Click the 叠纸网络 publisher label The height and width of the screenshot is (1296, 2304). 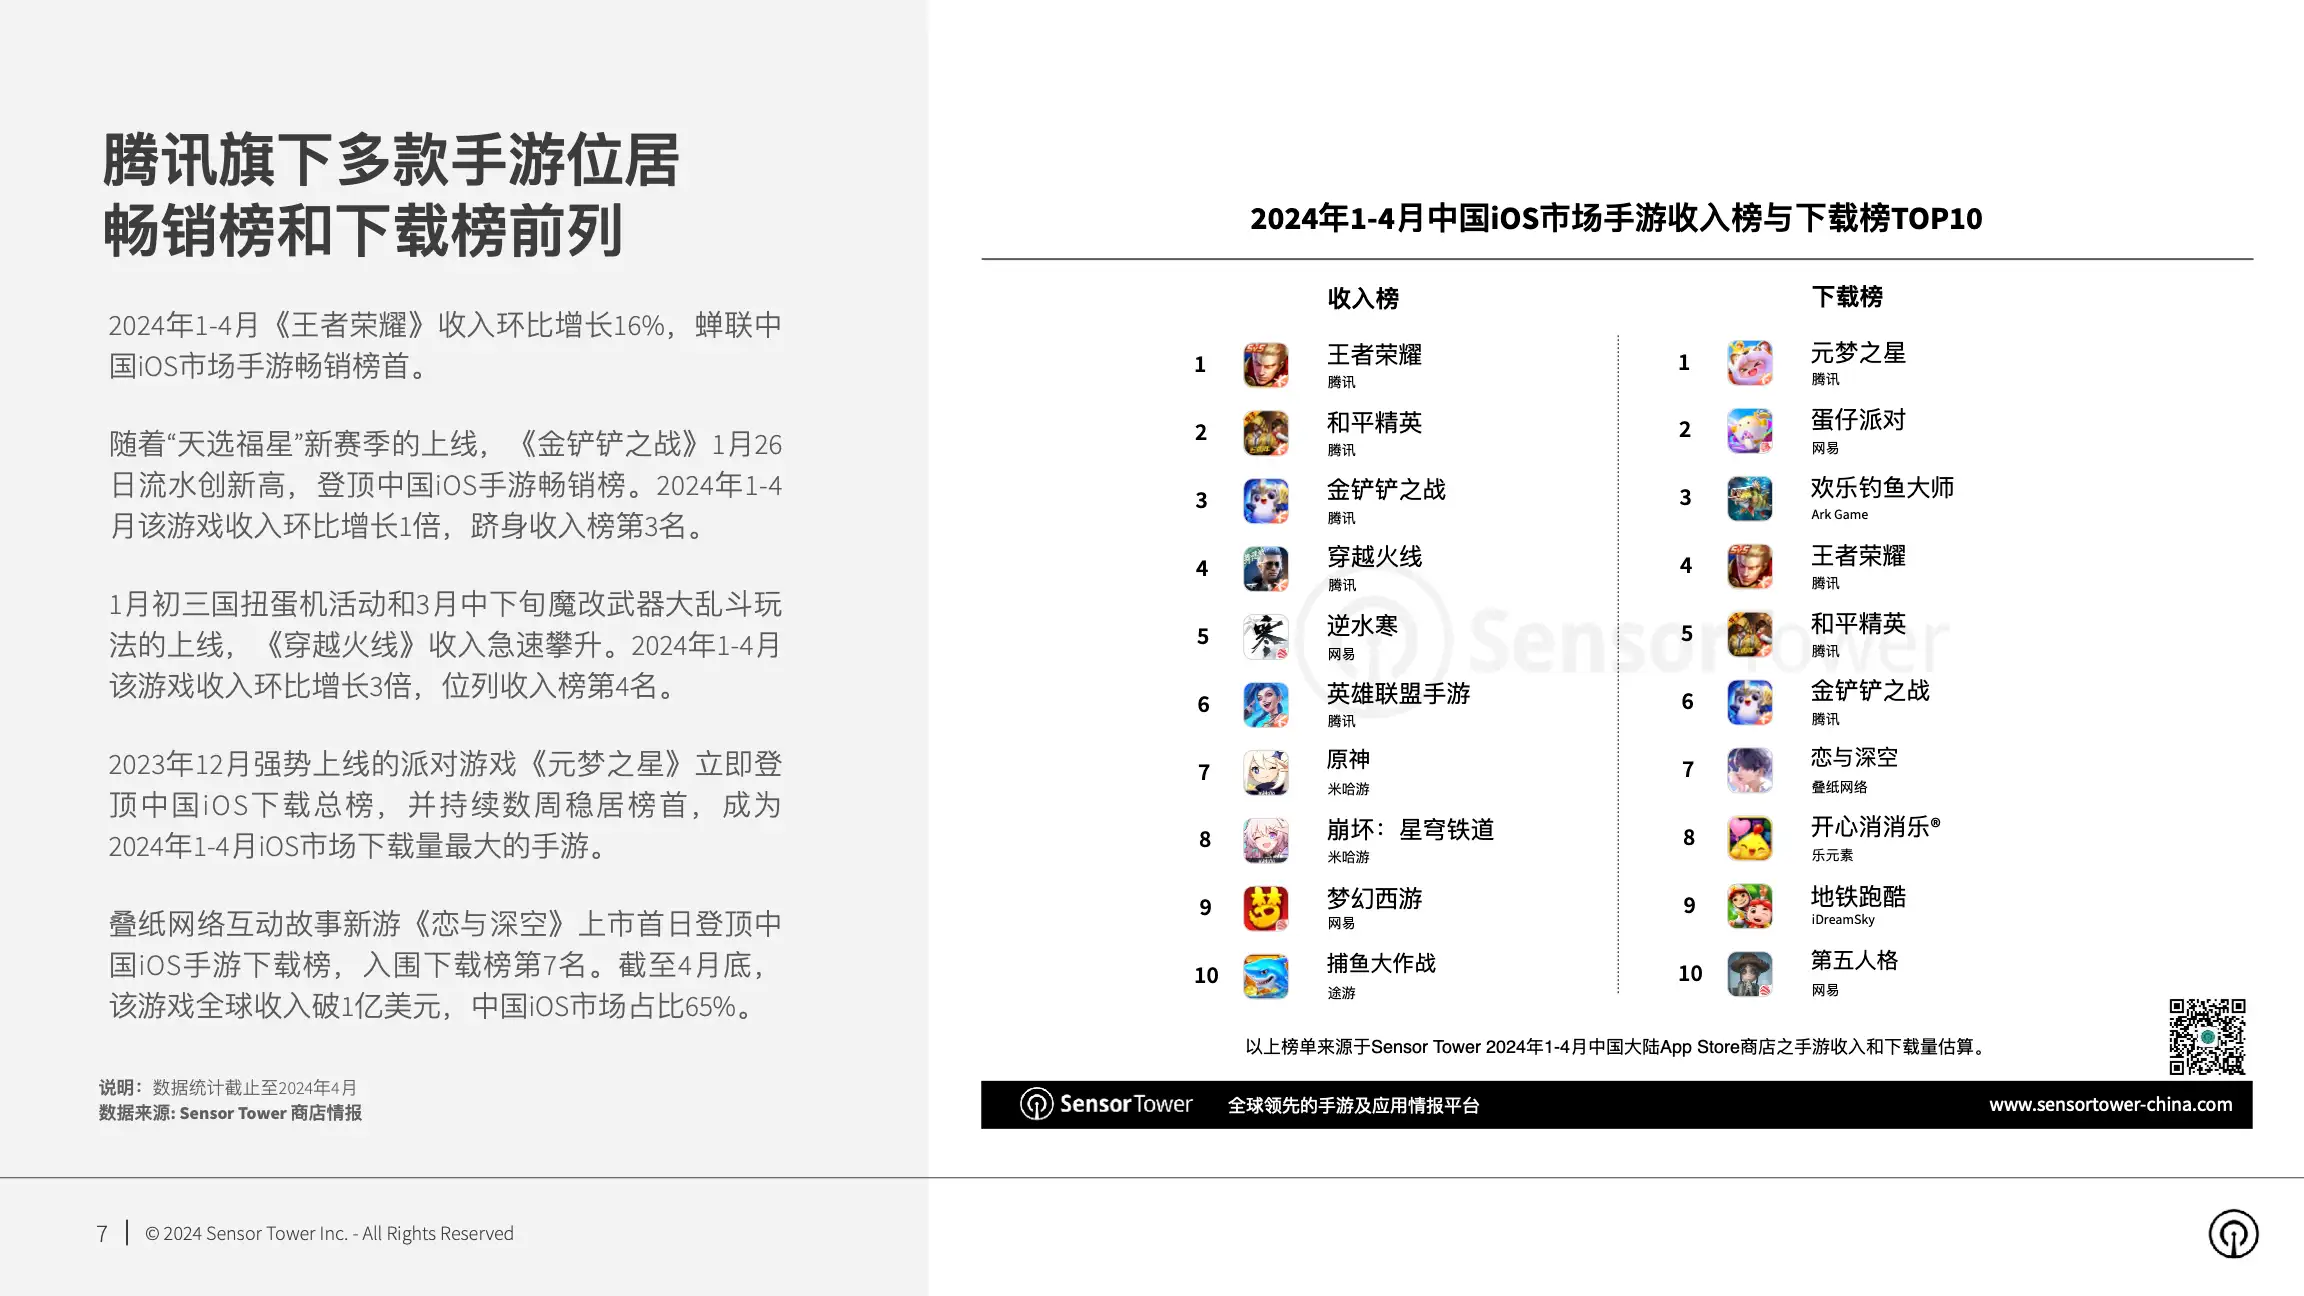click(x=1839, y=787)
